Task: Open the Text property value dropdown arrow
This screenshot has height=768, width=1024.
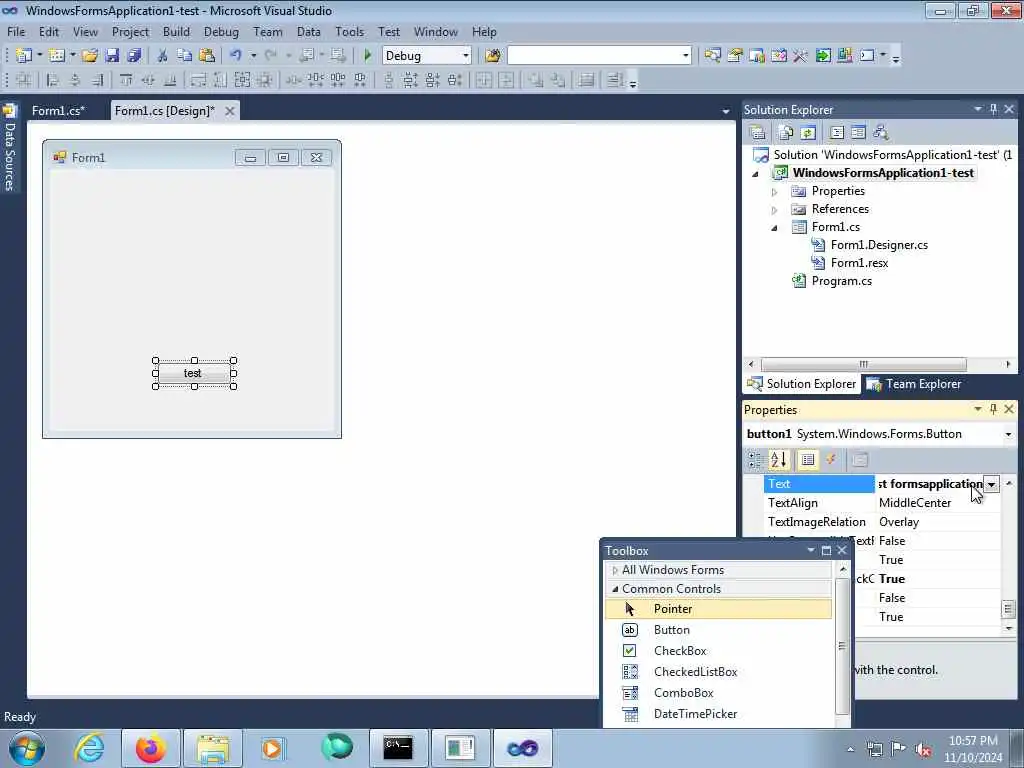Action: pyautogui.click(x=991, y=484)
